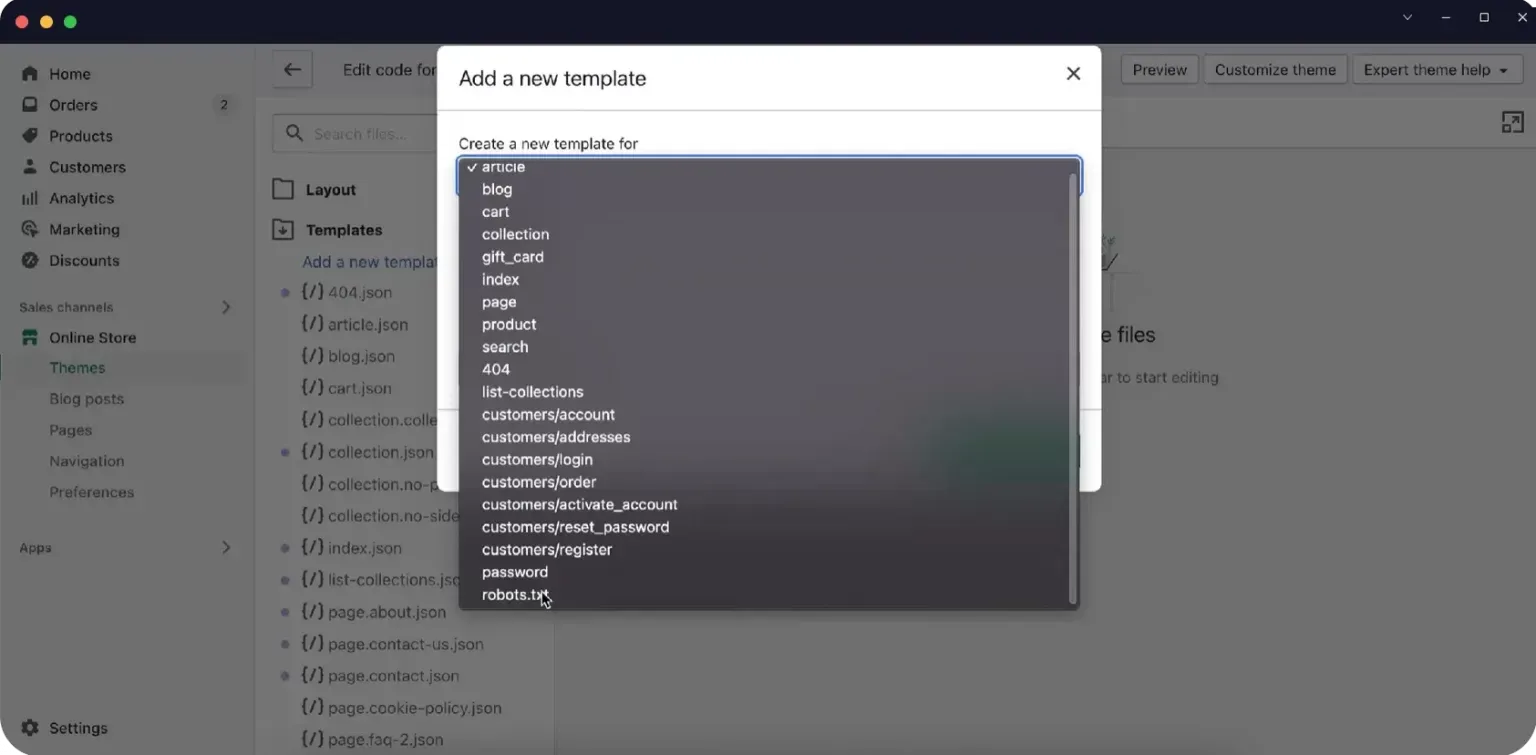Click the file icon beside article.json

(312, 324)
